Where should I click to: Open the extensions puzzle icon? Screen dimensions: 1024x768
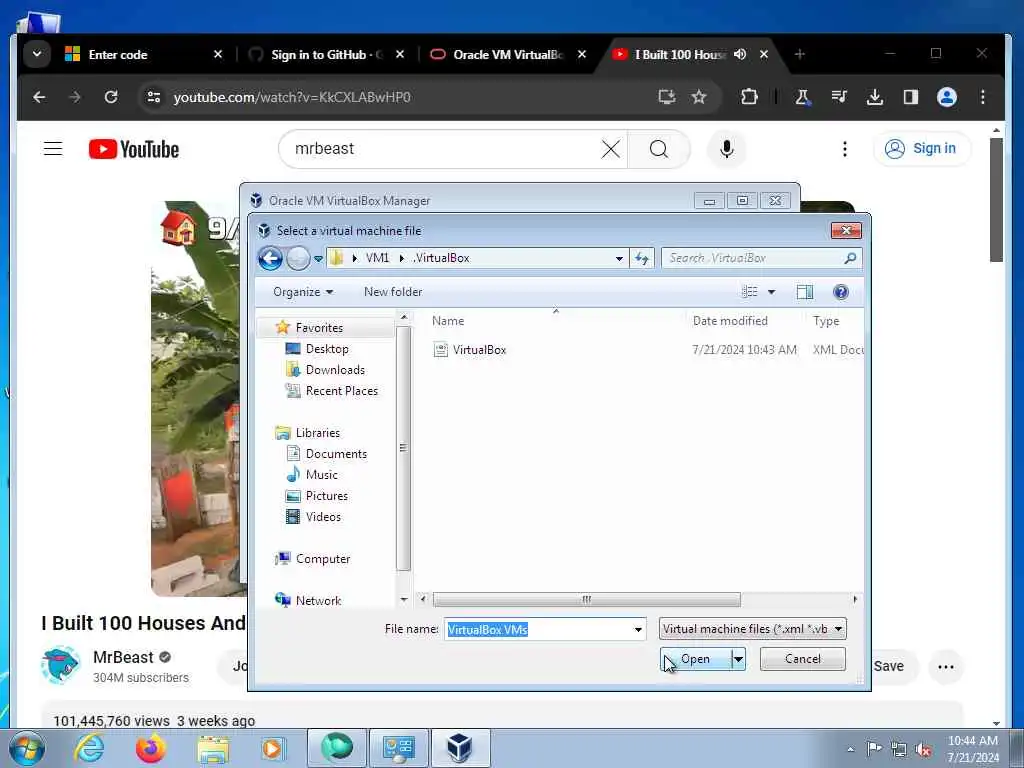(749, 97)
